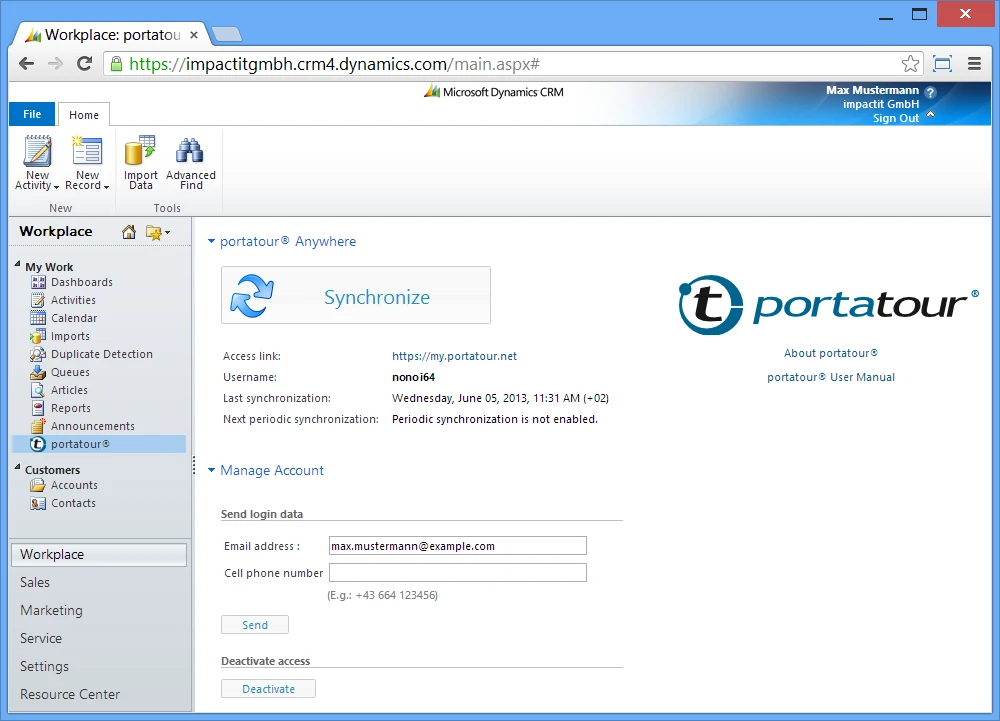Click the Imports icon in sidebar

point(38,336)
